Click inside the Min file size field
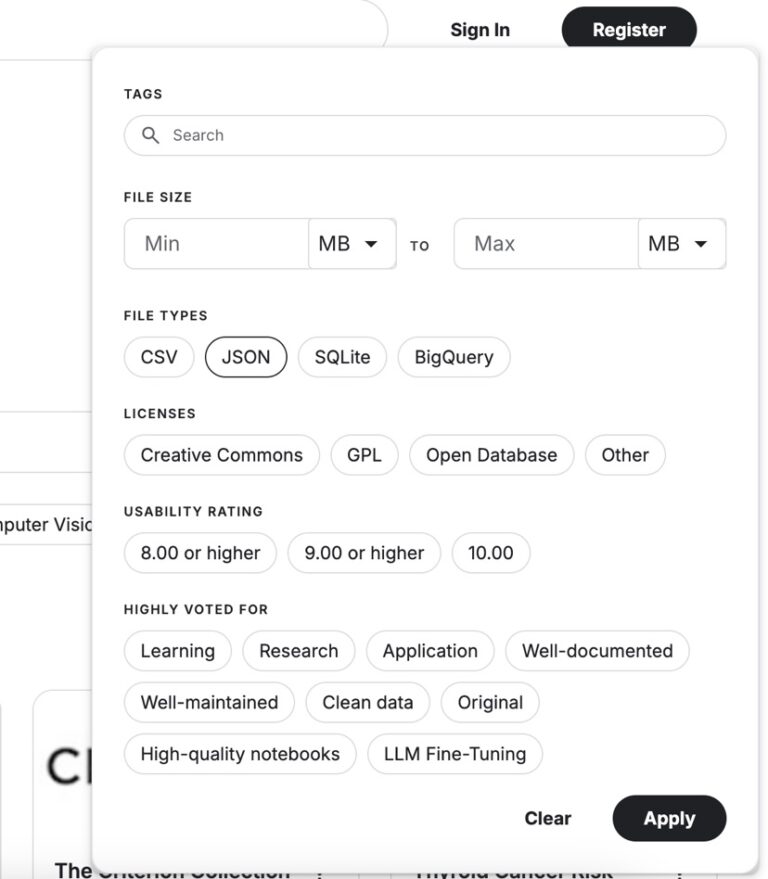 (210, 243)
